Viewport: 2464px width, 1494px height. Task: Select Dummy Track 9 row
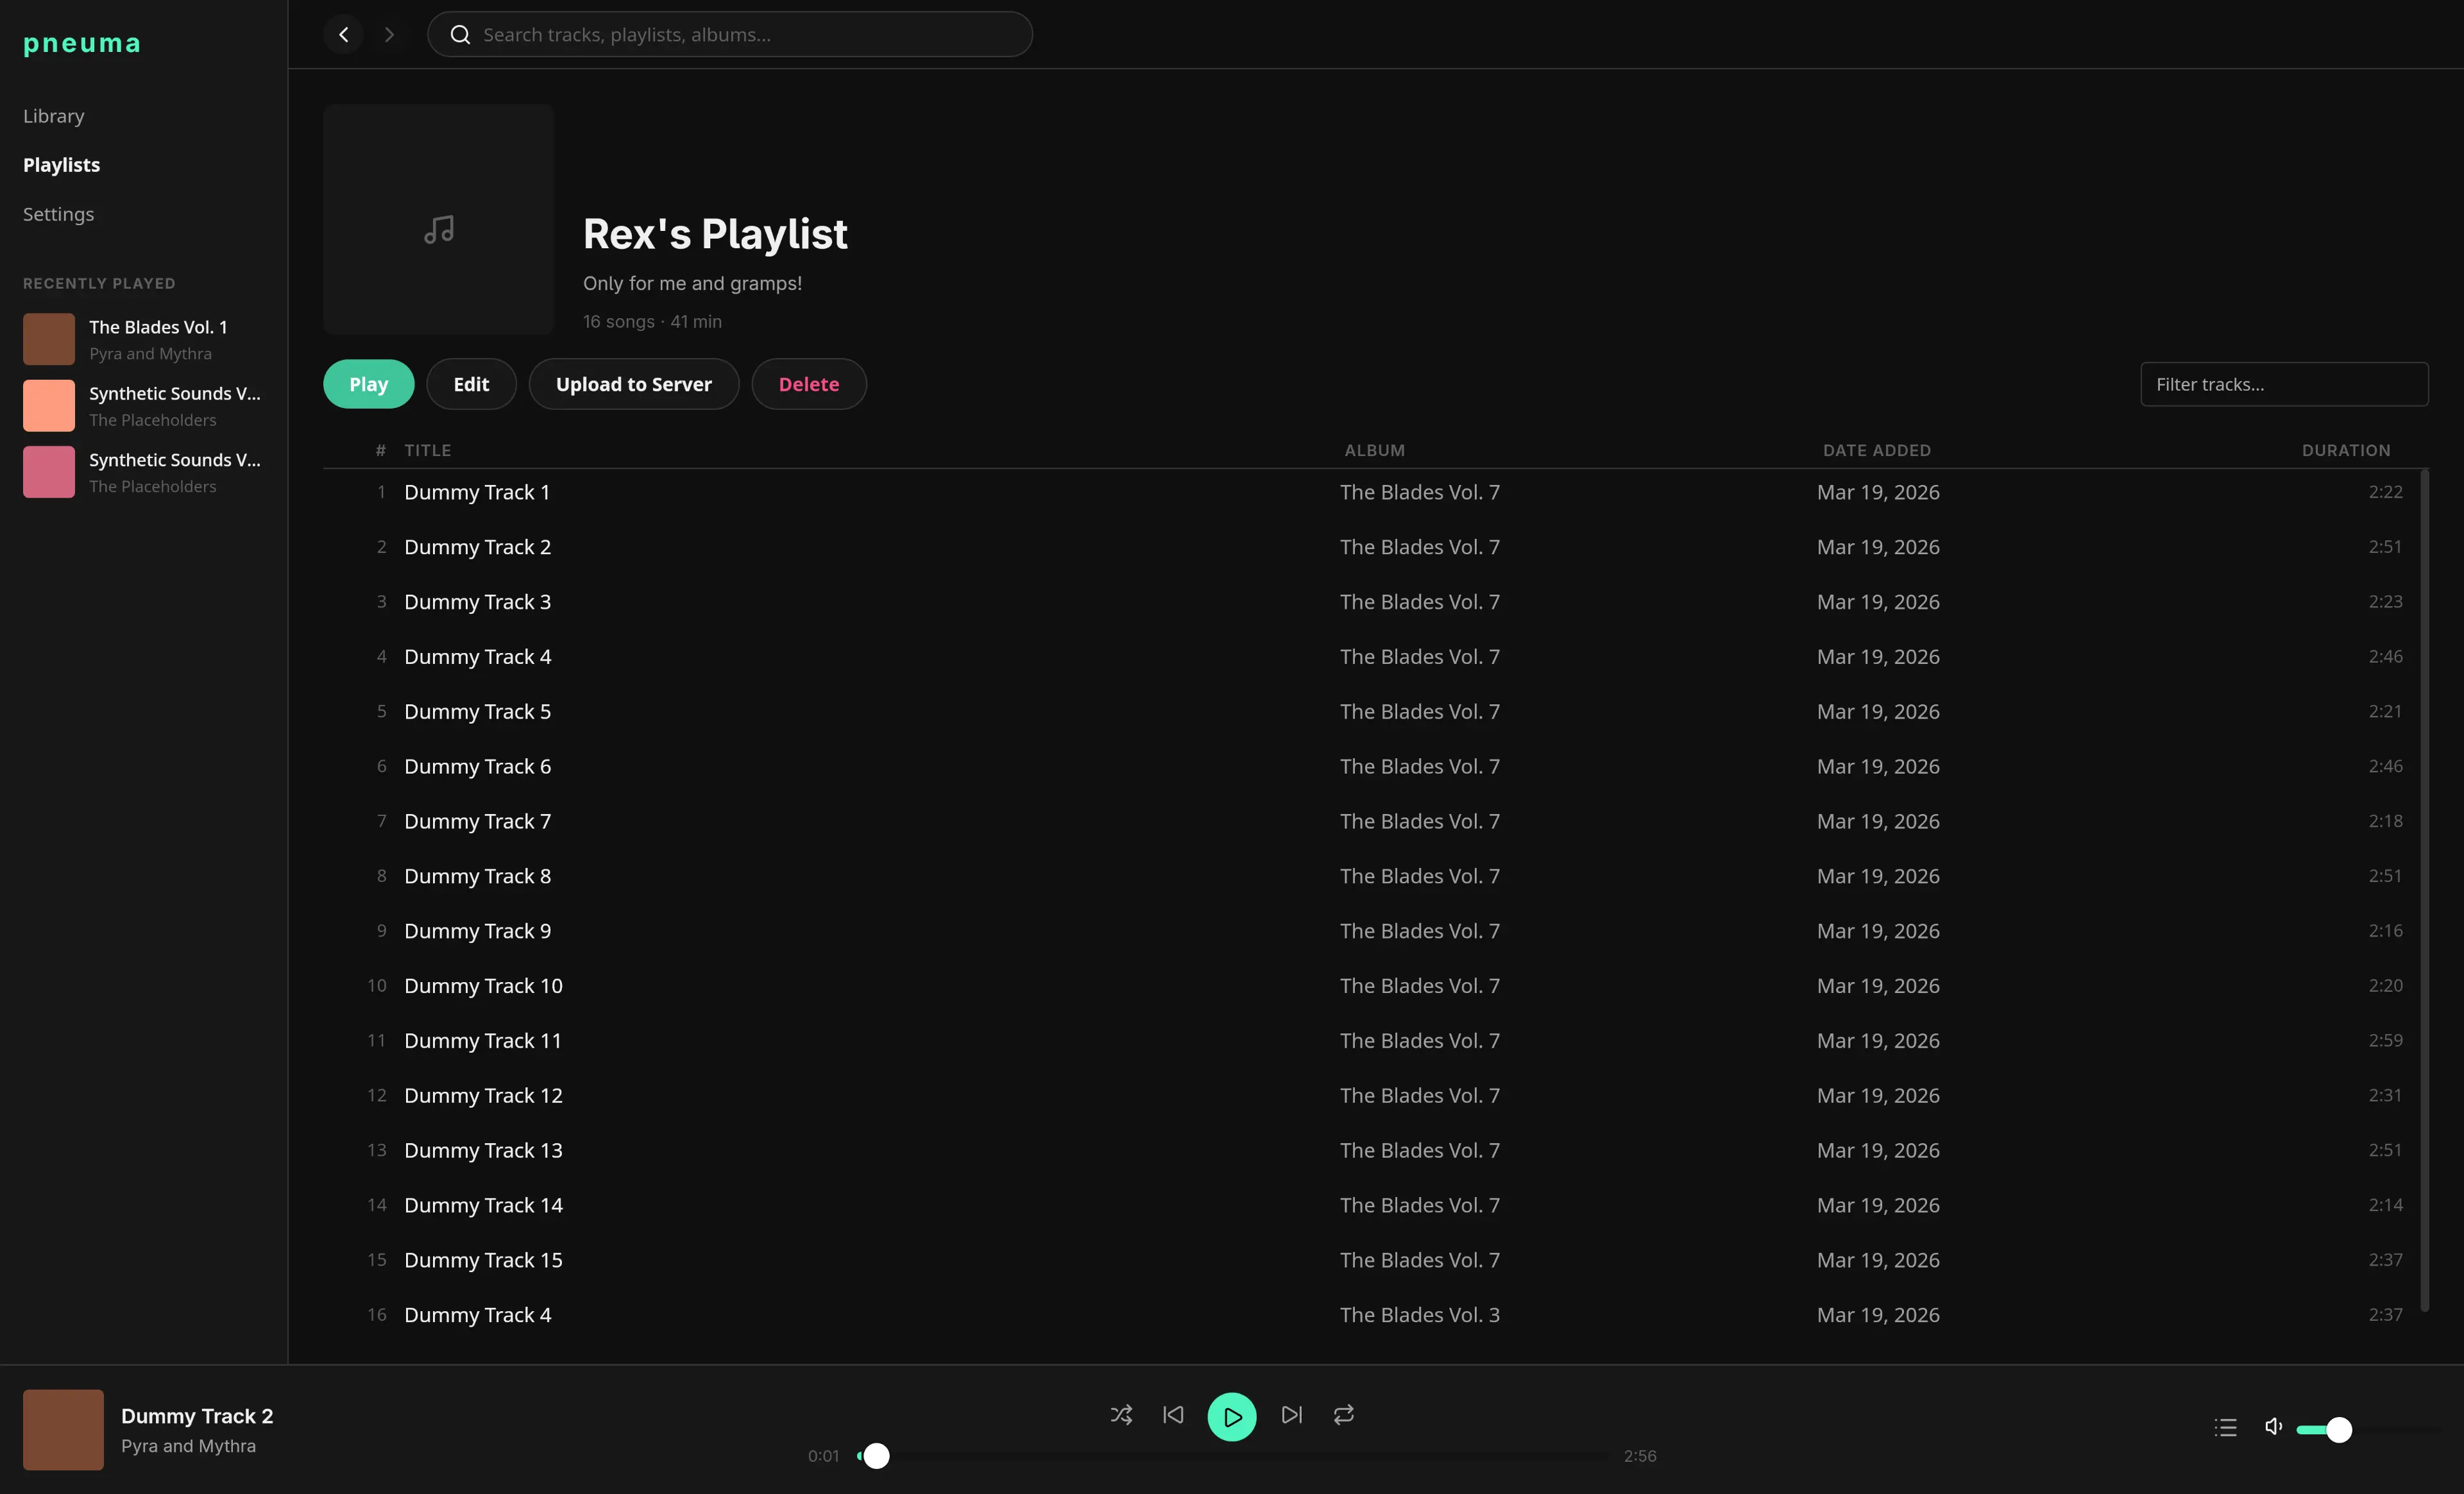coord(1370,931)
